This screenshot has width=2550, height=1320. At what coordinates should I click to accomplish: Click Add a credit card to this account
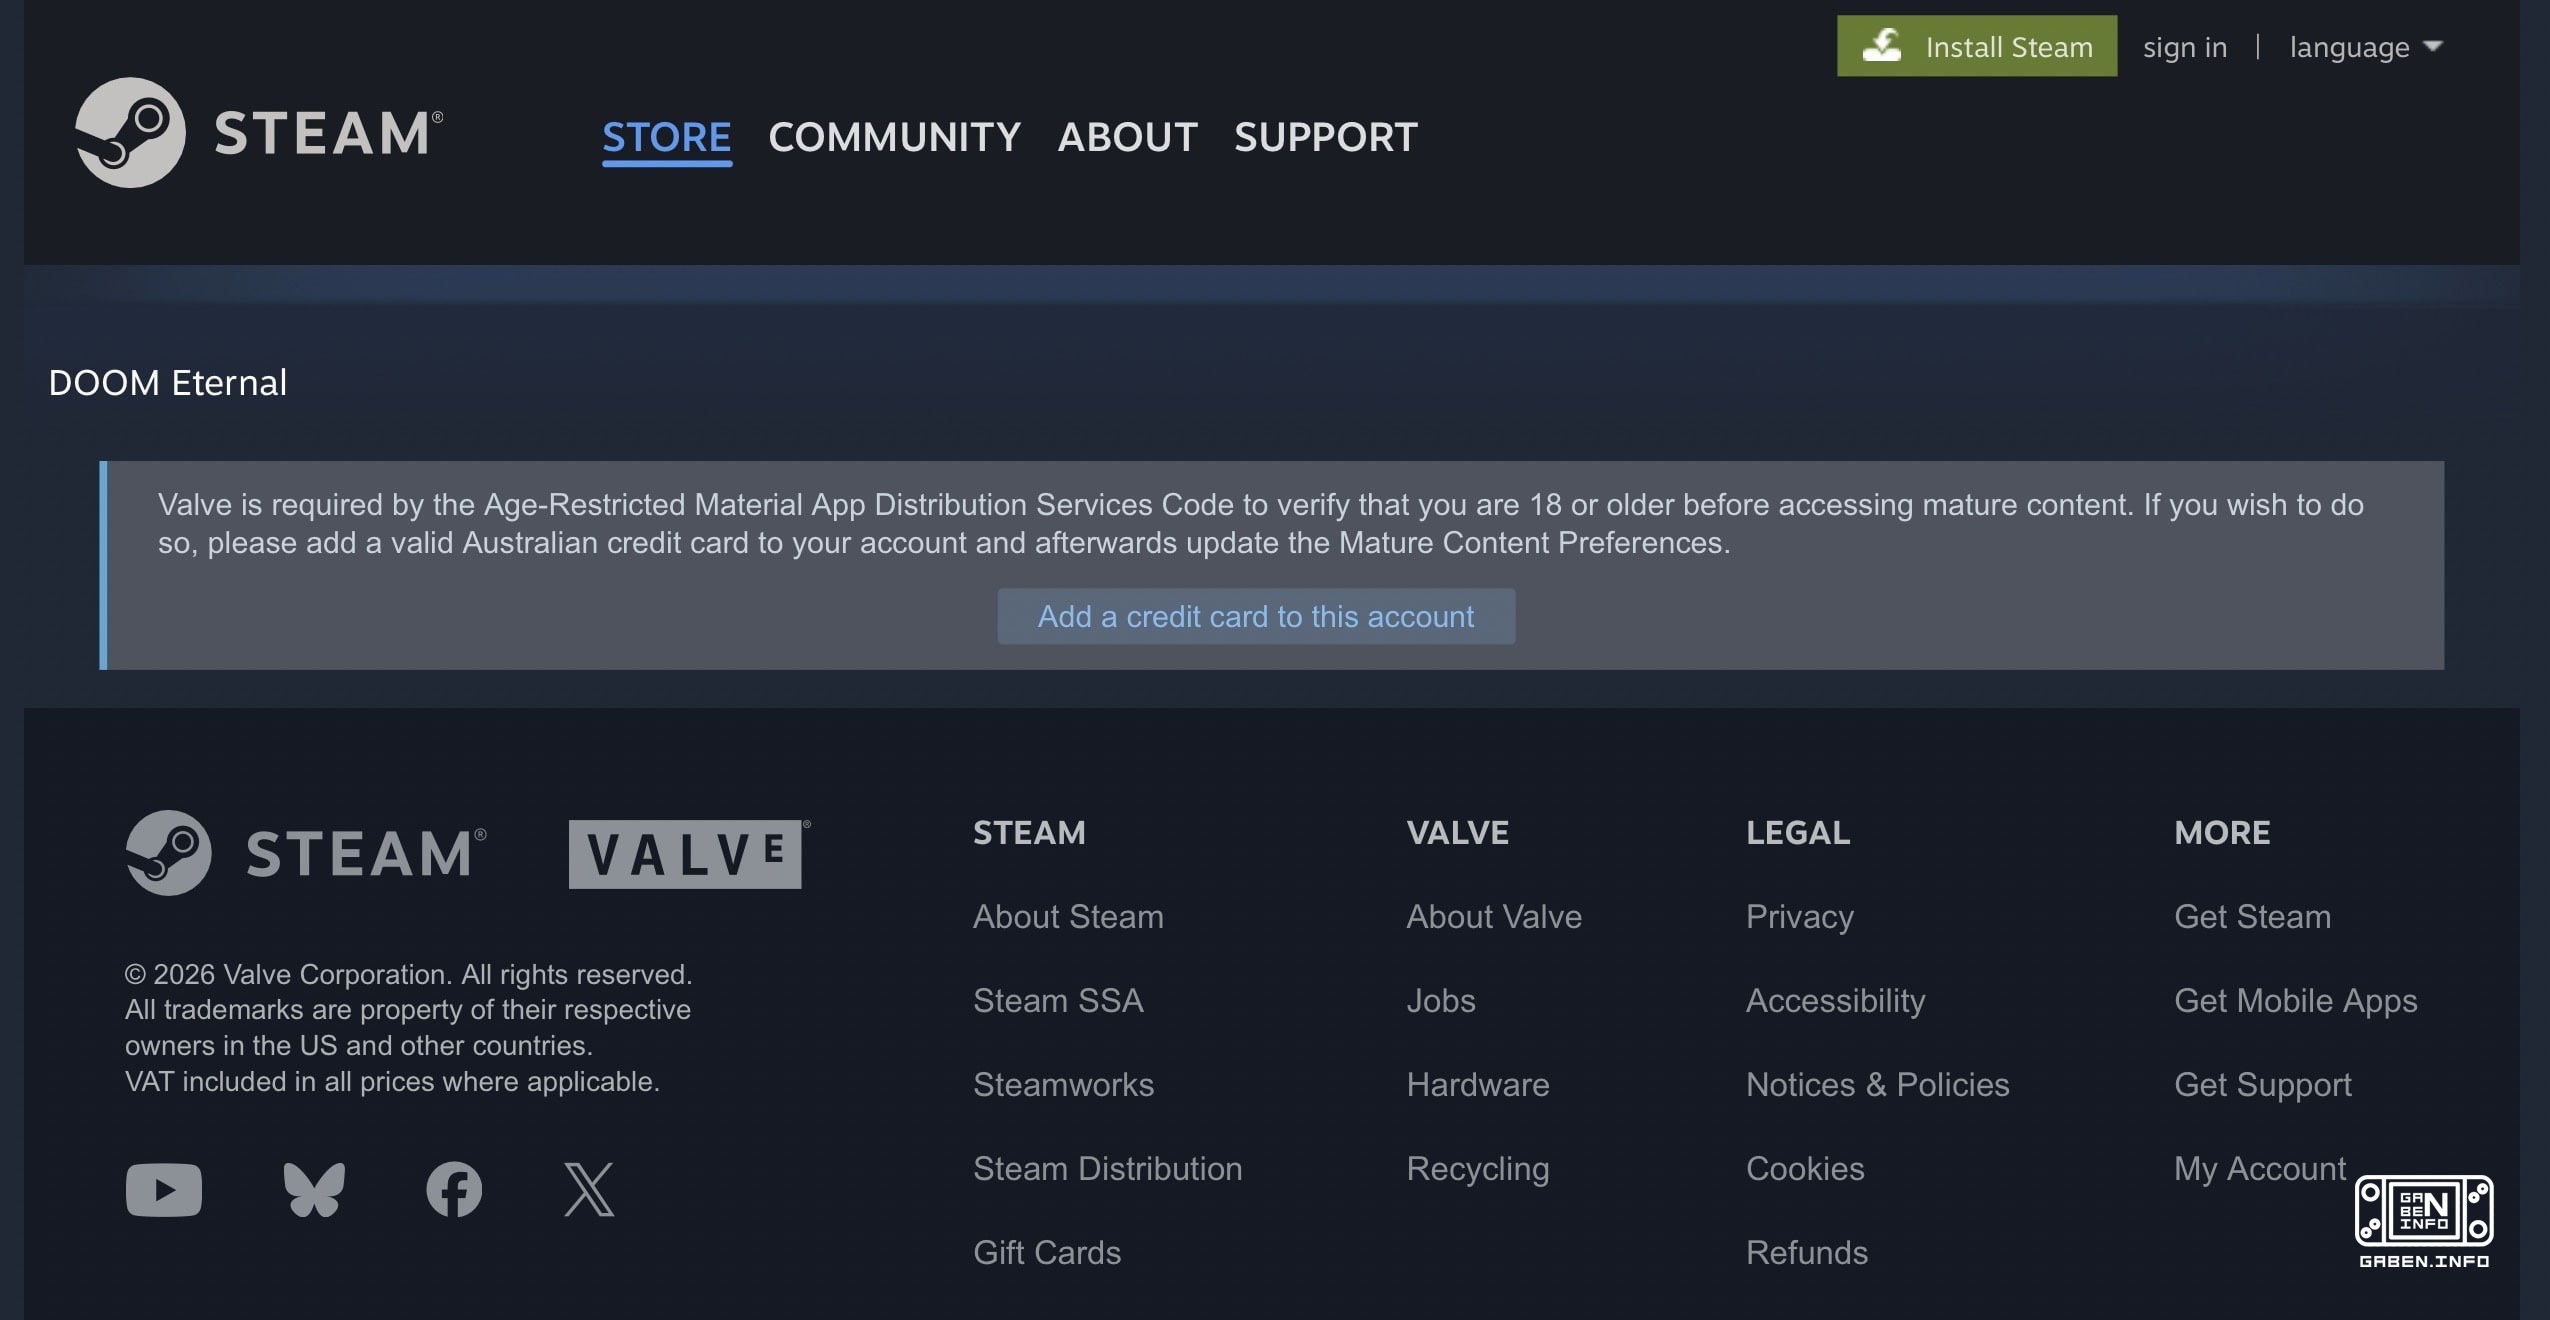click(x=1256, y=616)
